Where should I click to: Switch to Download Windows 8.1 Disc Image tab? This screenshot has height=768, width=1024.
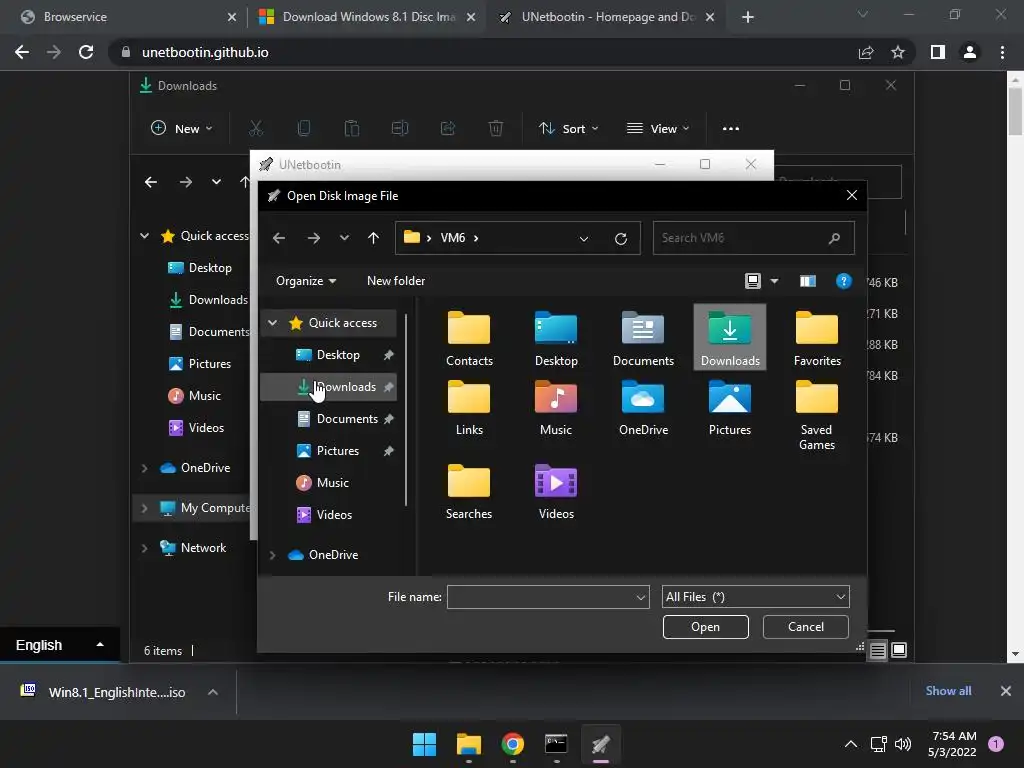pos(368,17)
